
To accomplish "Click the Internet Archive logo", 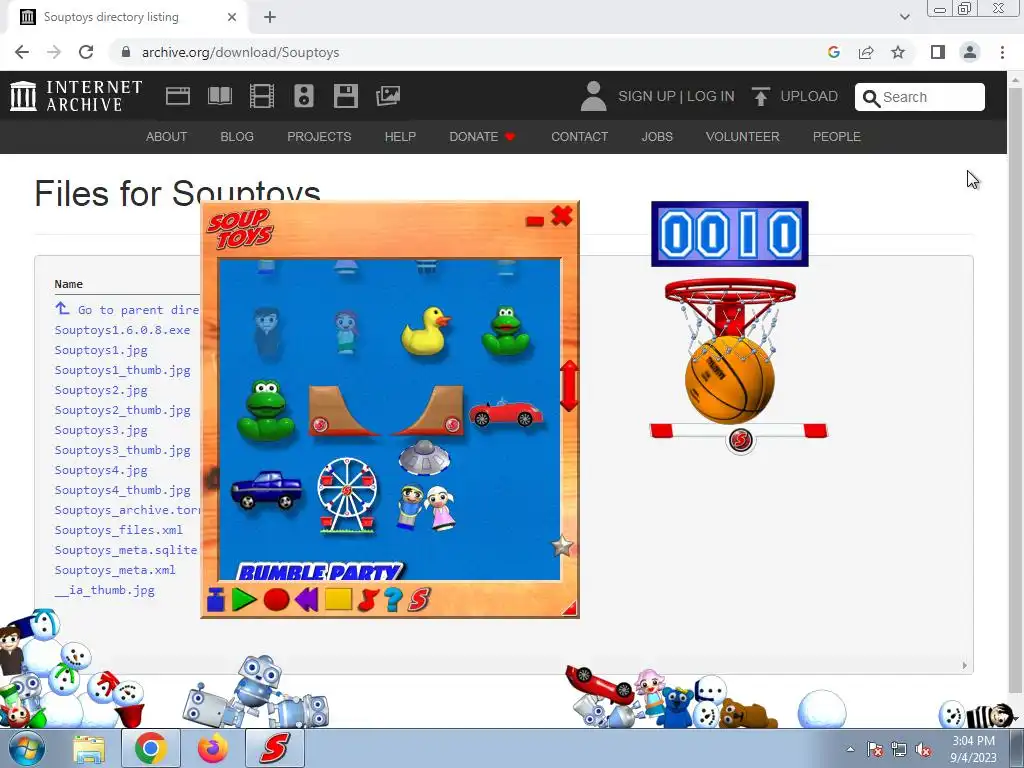I will click(76, 96).
